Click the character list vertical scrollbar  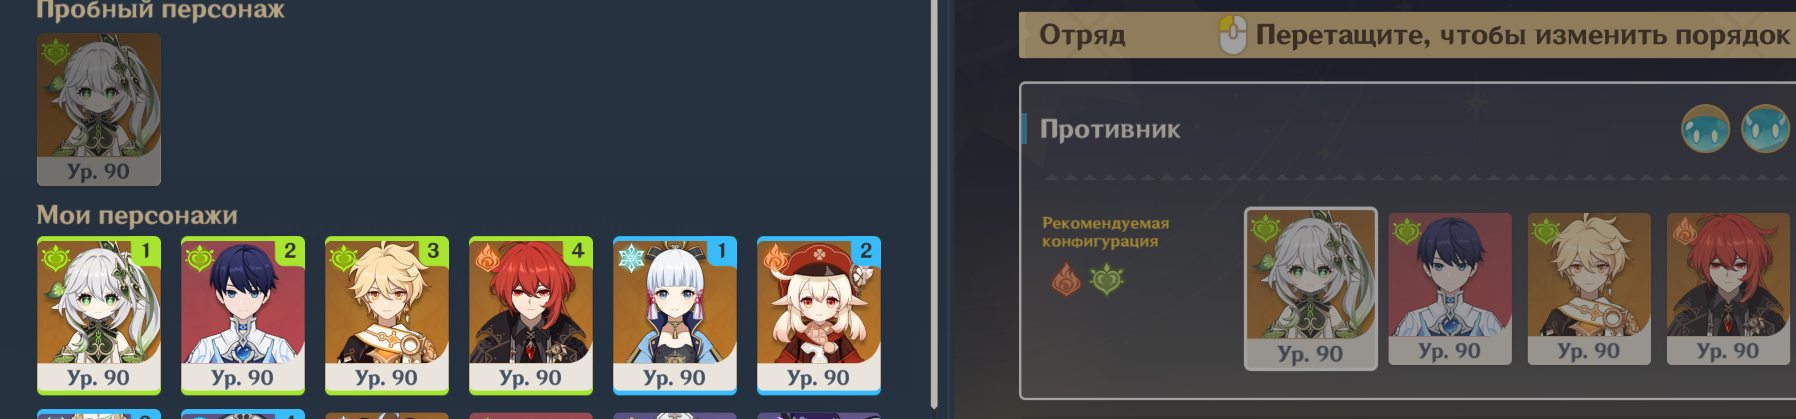click(934, 205)
